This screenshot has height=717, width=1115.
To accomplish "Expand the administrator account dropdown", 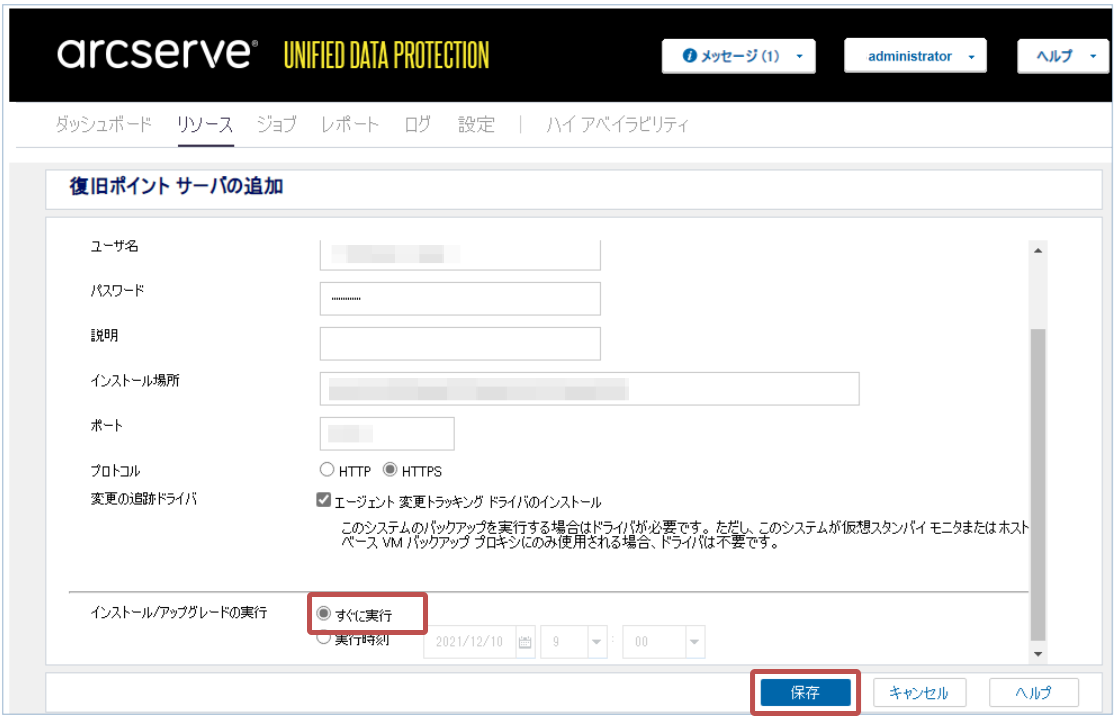I will (915, 56).
